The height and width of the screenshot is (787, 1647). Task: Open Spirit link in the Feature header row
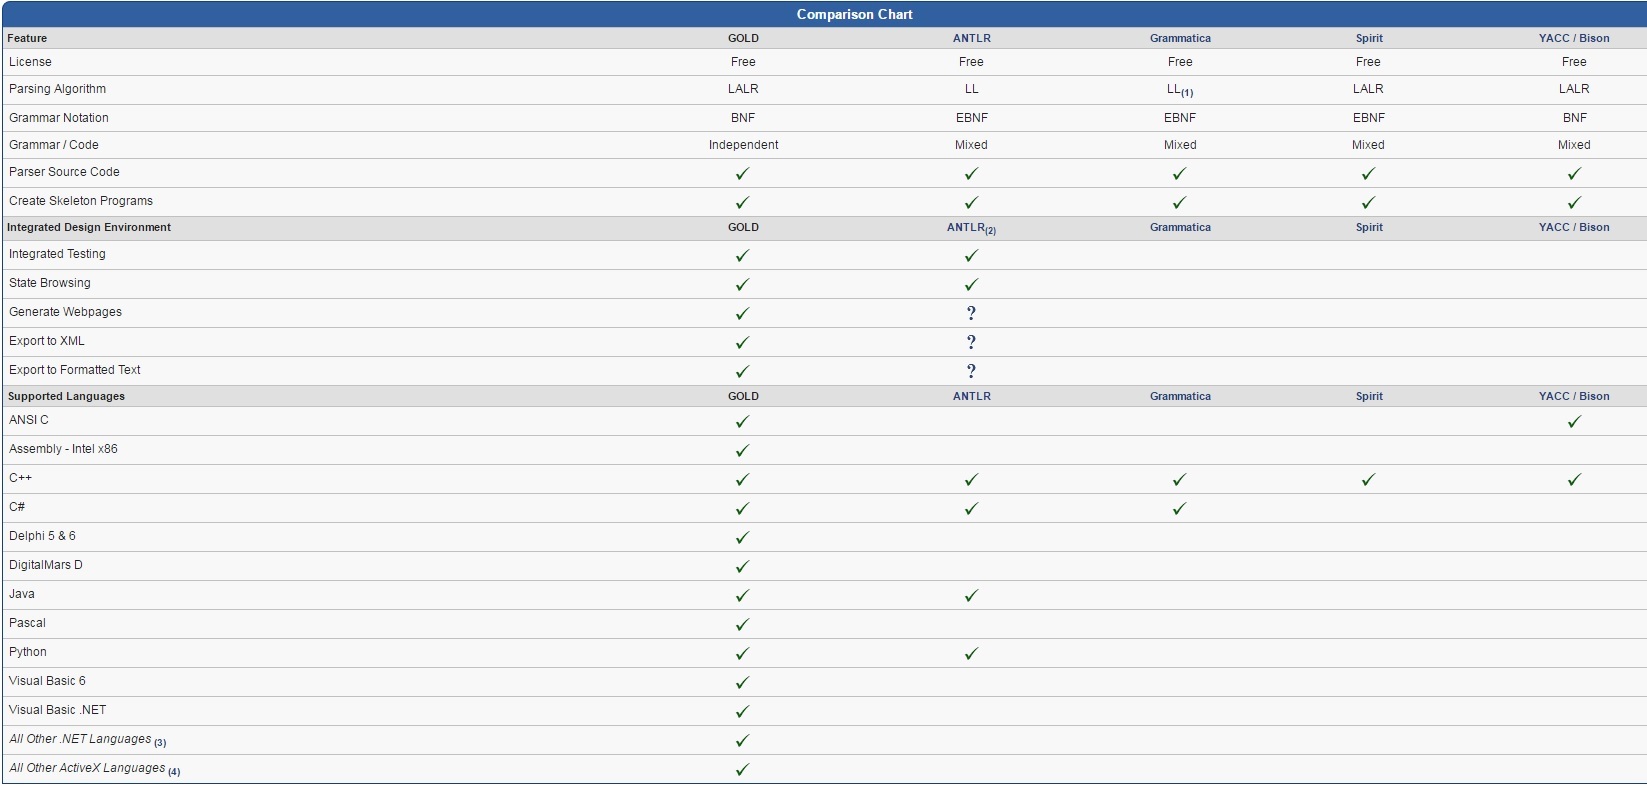click(x=1369, y=38)
